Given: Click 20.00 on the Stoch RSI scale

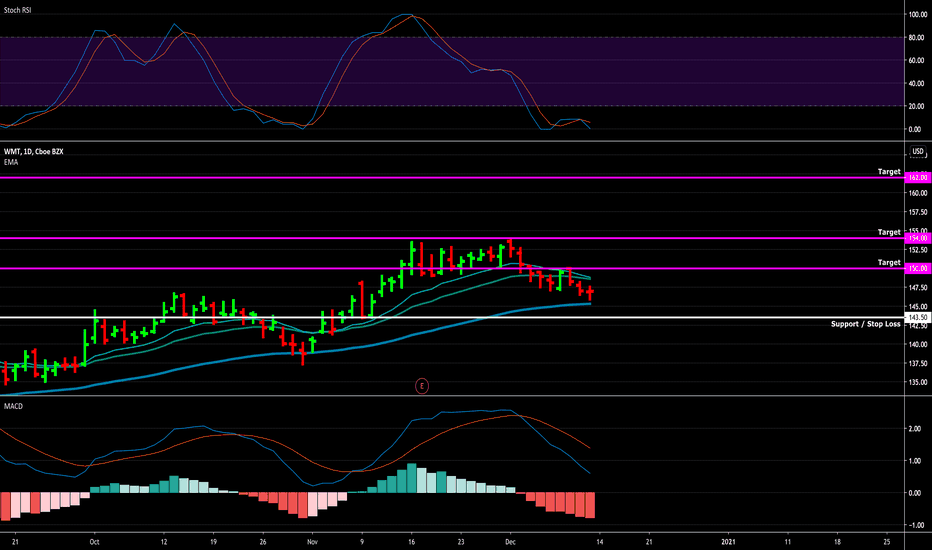Looking at the screenshot, I should coord(917,106).
